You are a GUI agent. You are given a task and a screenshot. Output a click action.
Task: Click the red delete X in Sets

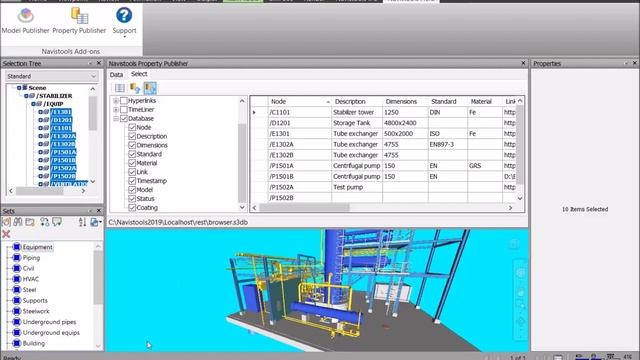(6, 234)
